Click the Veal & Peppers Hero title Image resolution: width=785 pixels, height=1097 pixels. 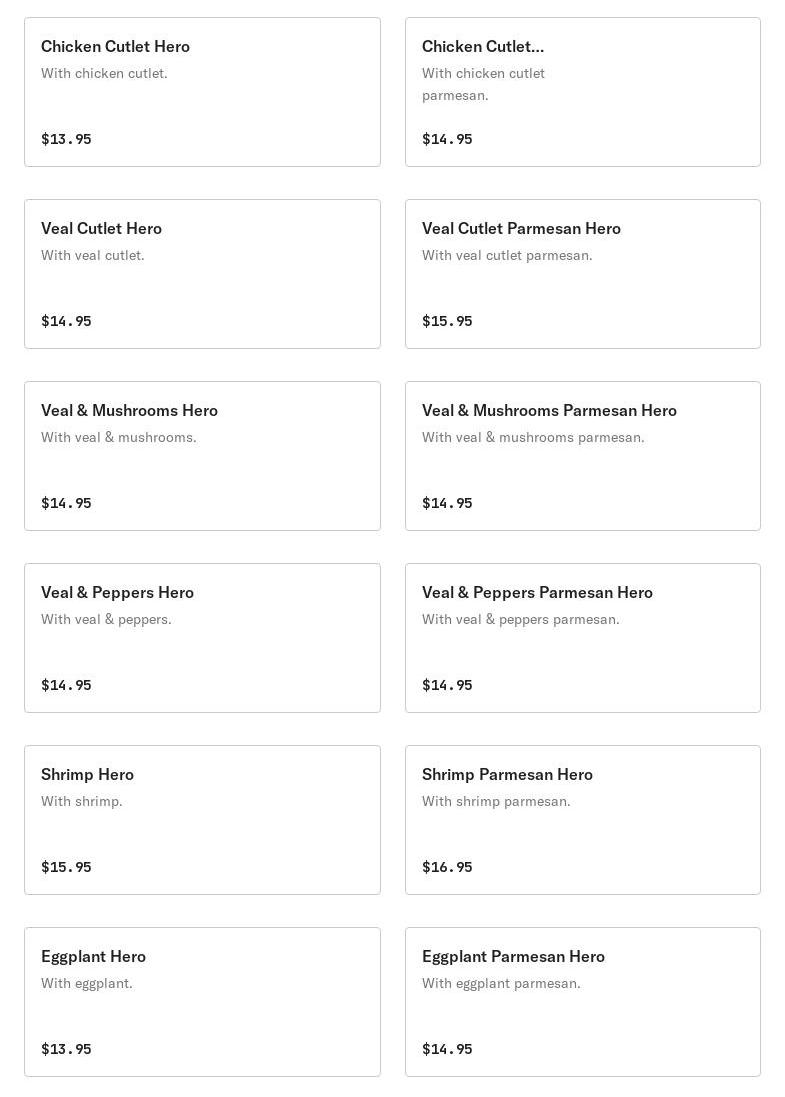[x=117, y=593]
